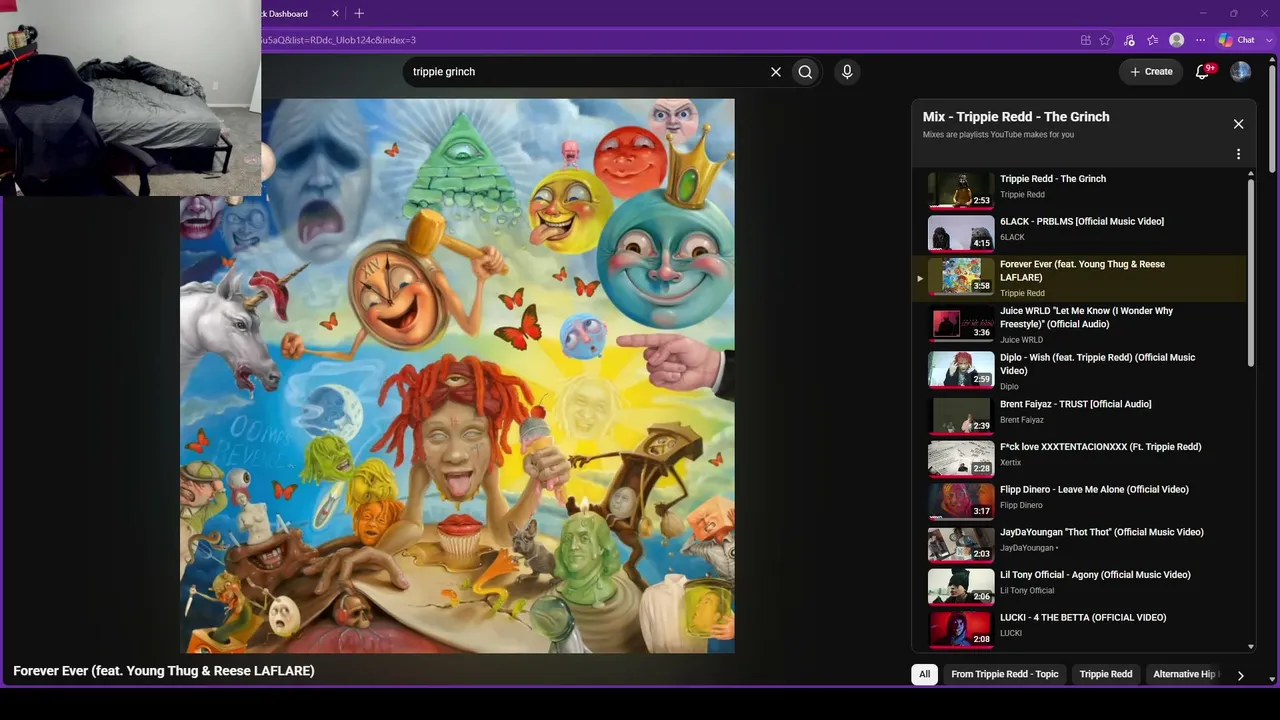Open 'Lil Tony Official - Agony' title

[x=1095, y=575]
